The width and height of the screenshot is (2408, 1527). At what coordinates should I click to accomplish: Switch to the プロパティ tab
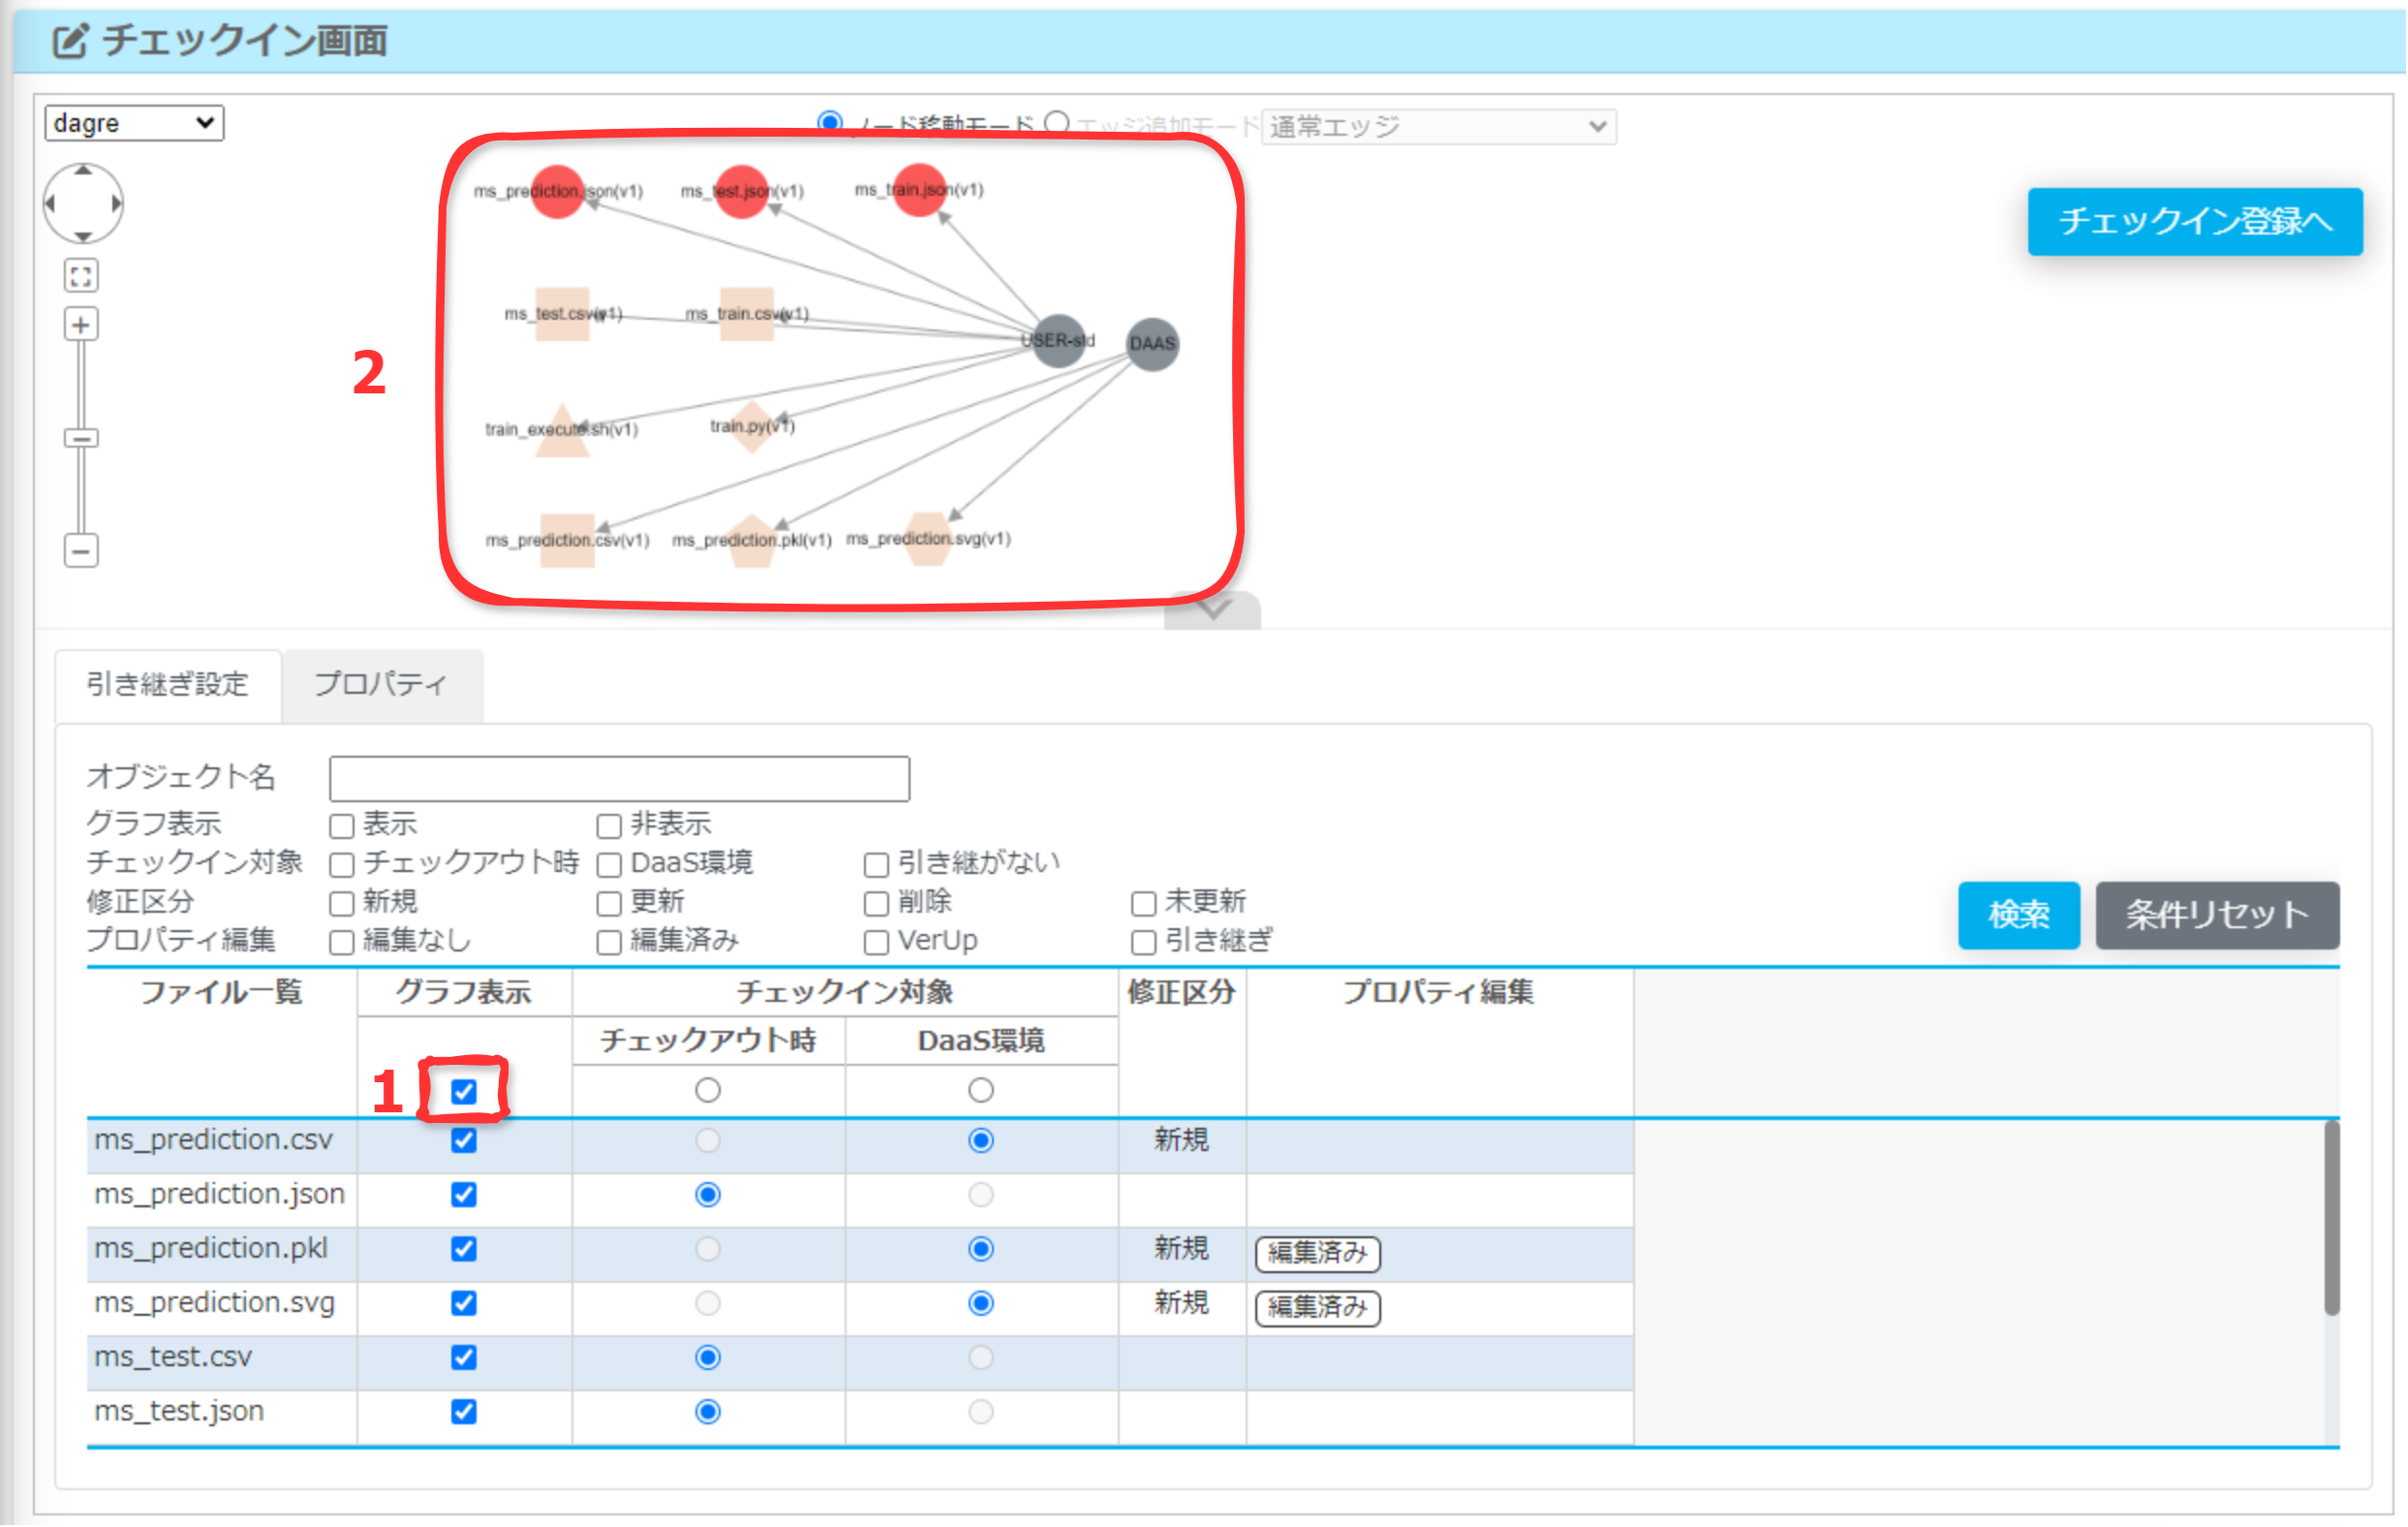[x=382, y=685]
